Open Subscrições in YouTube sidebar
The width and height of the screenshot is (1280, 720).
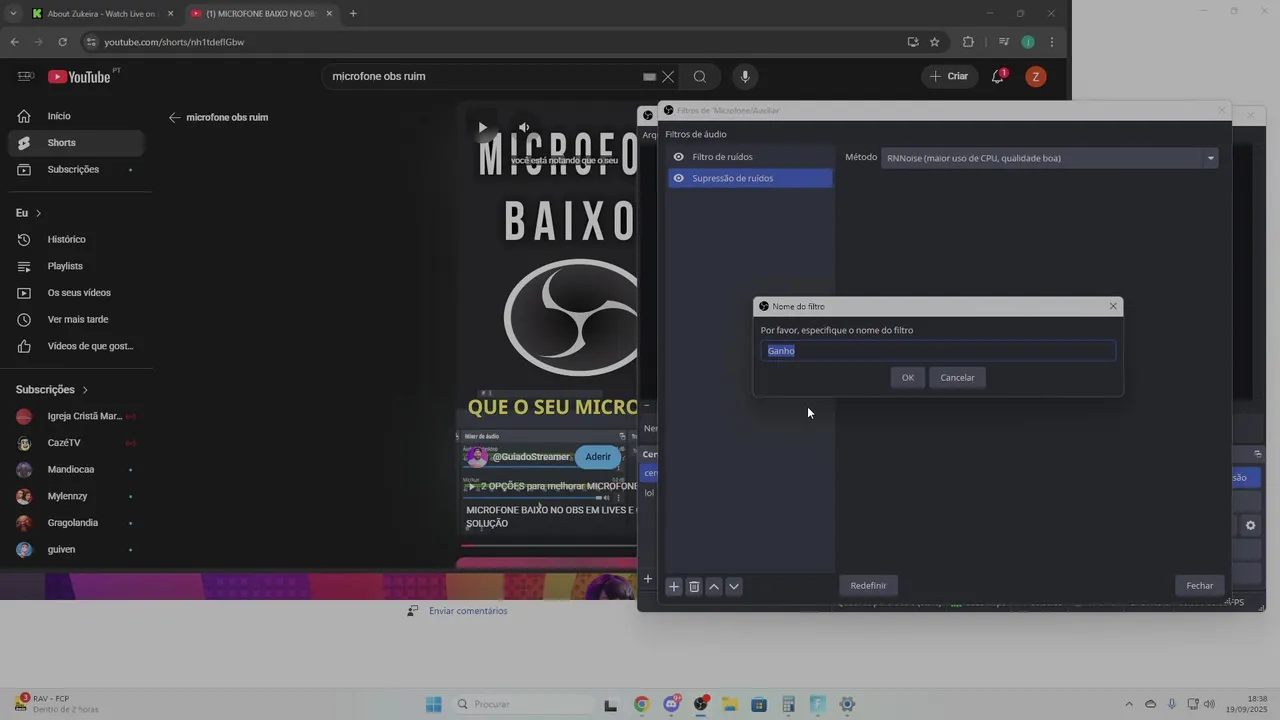pos(76,169)
